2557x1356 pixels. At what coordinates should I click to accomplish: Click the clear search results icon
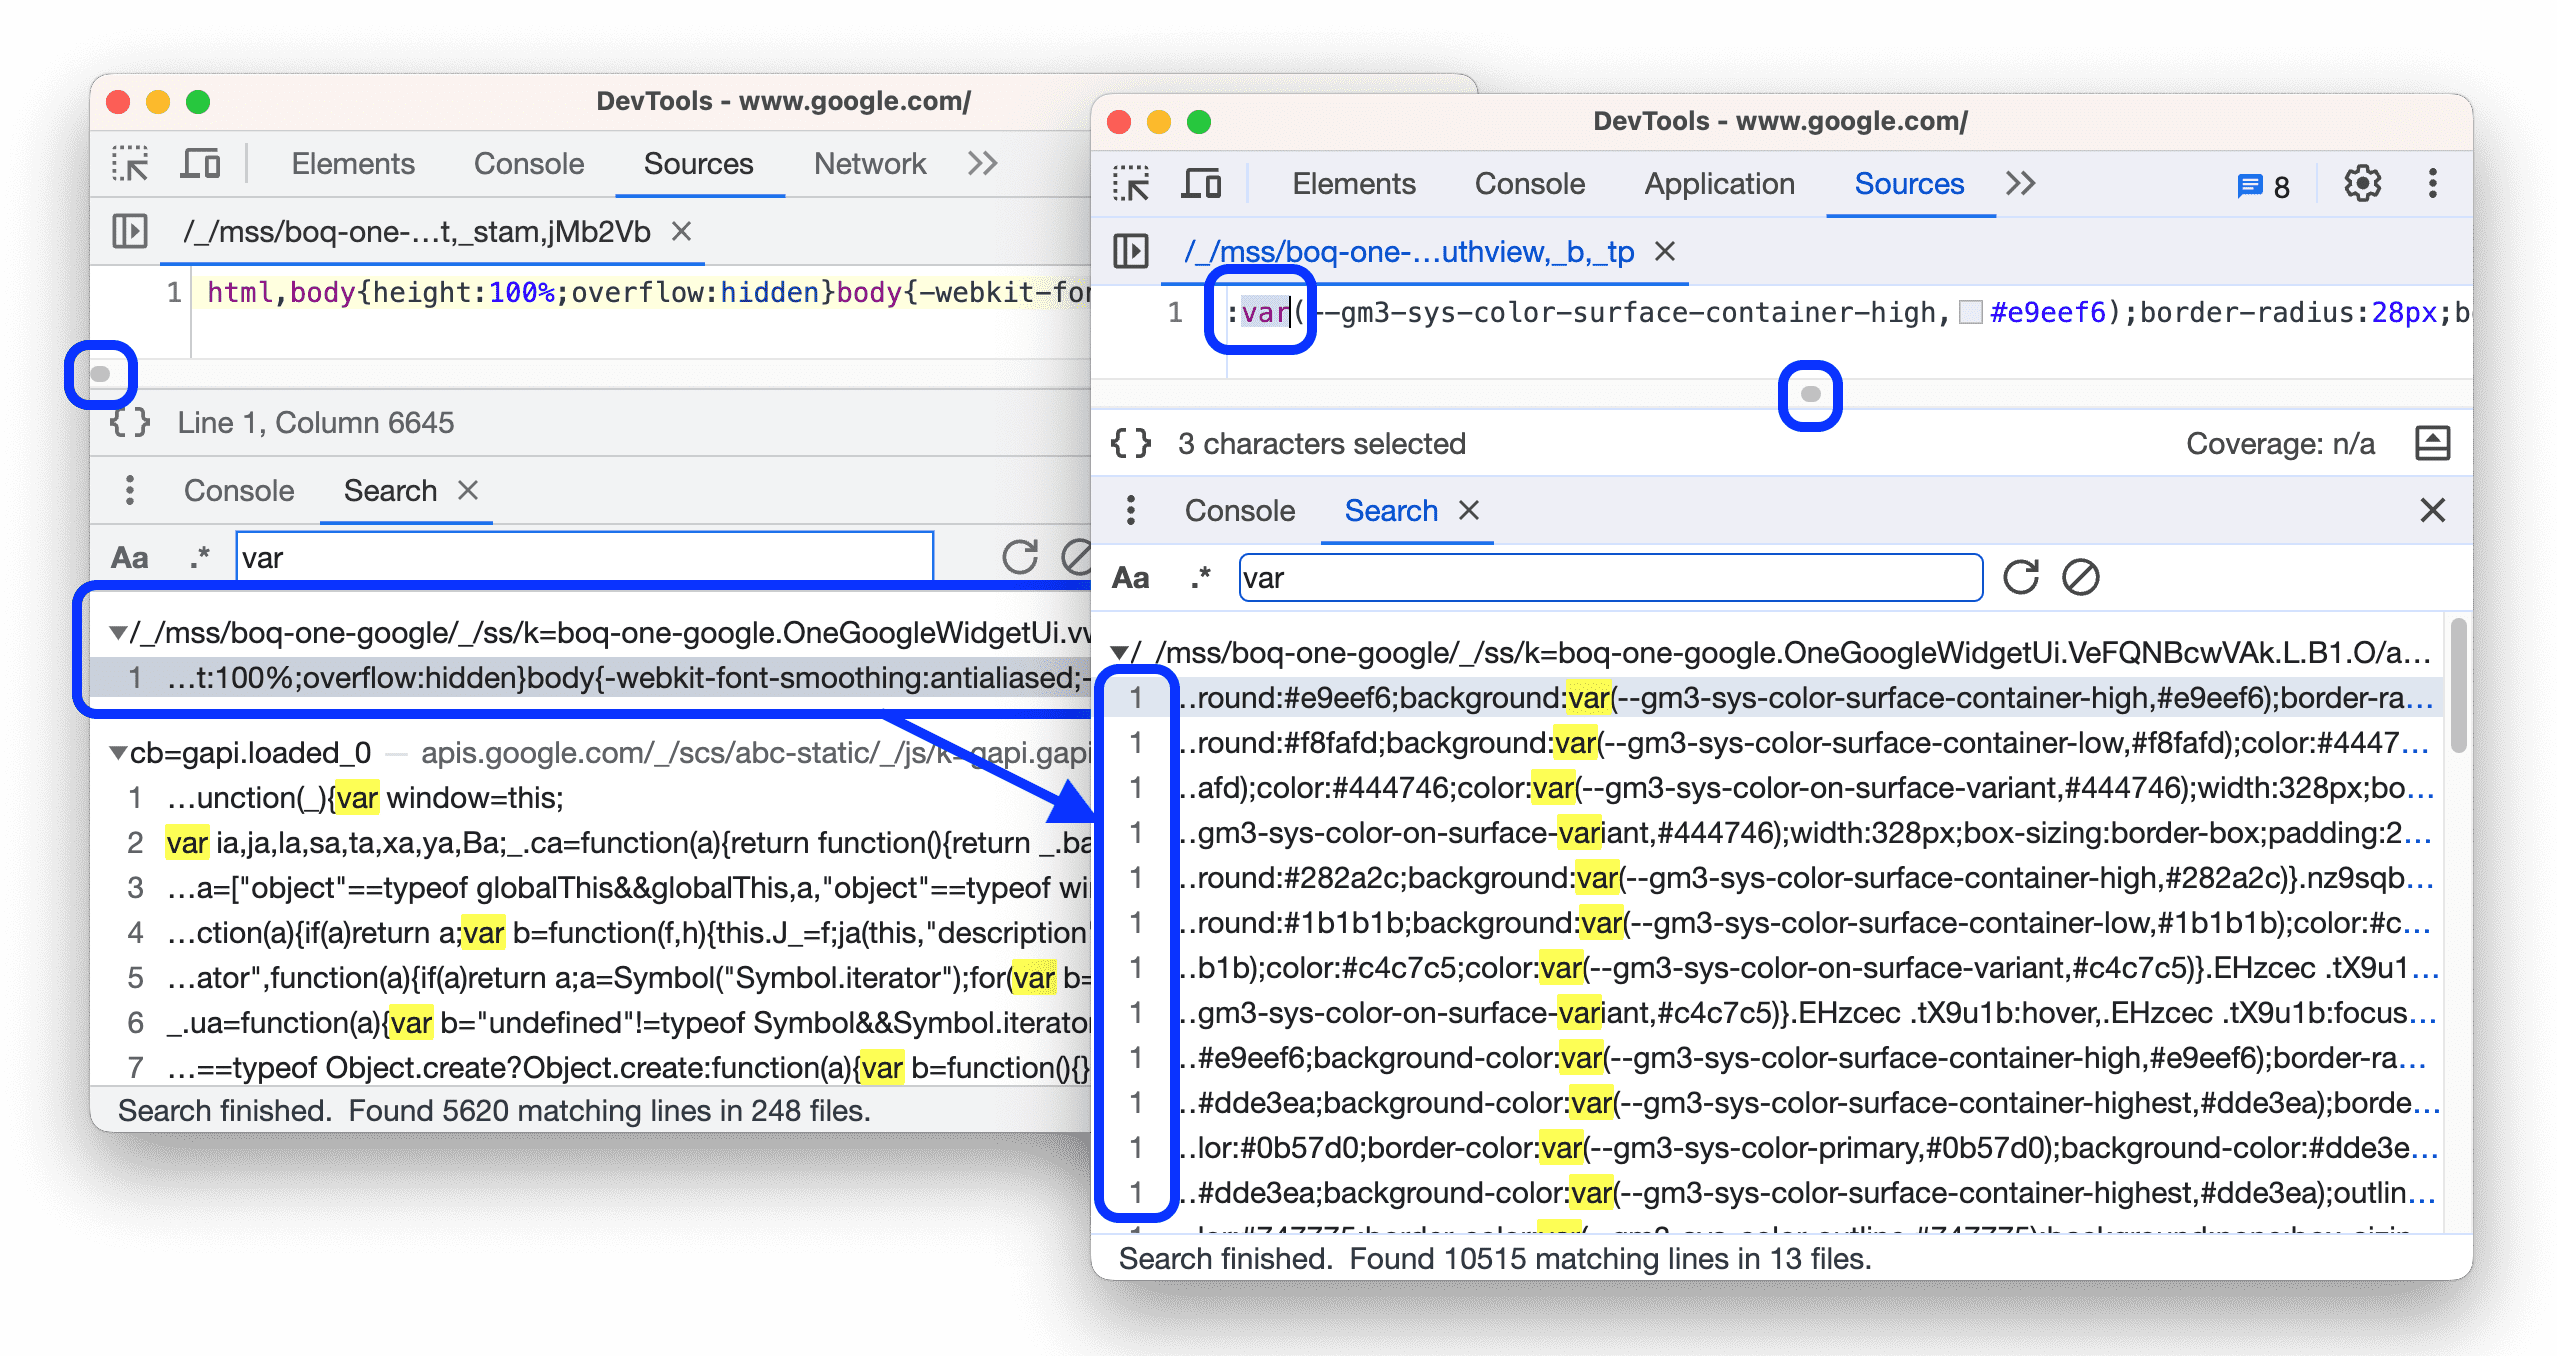[x=2083, y=577]
